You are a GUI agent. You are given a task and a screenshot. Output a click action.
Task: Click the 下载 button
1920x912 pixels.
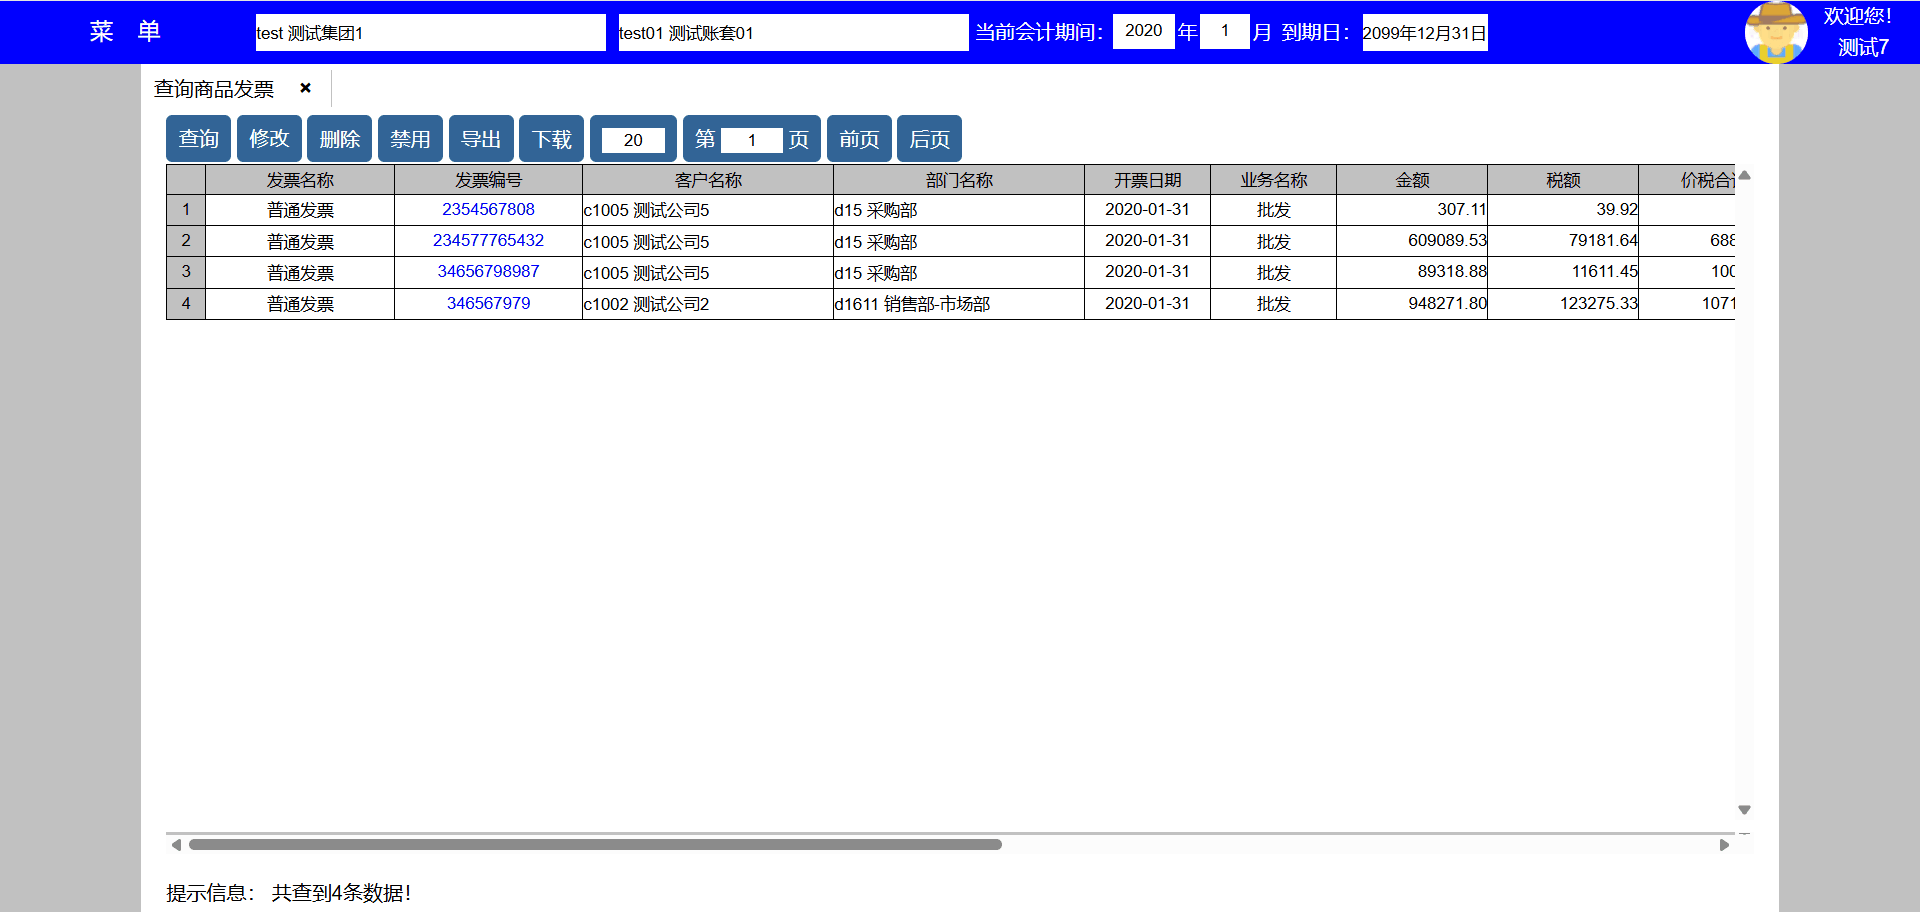[x=551, y=139]
